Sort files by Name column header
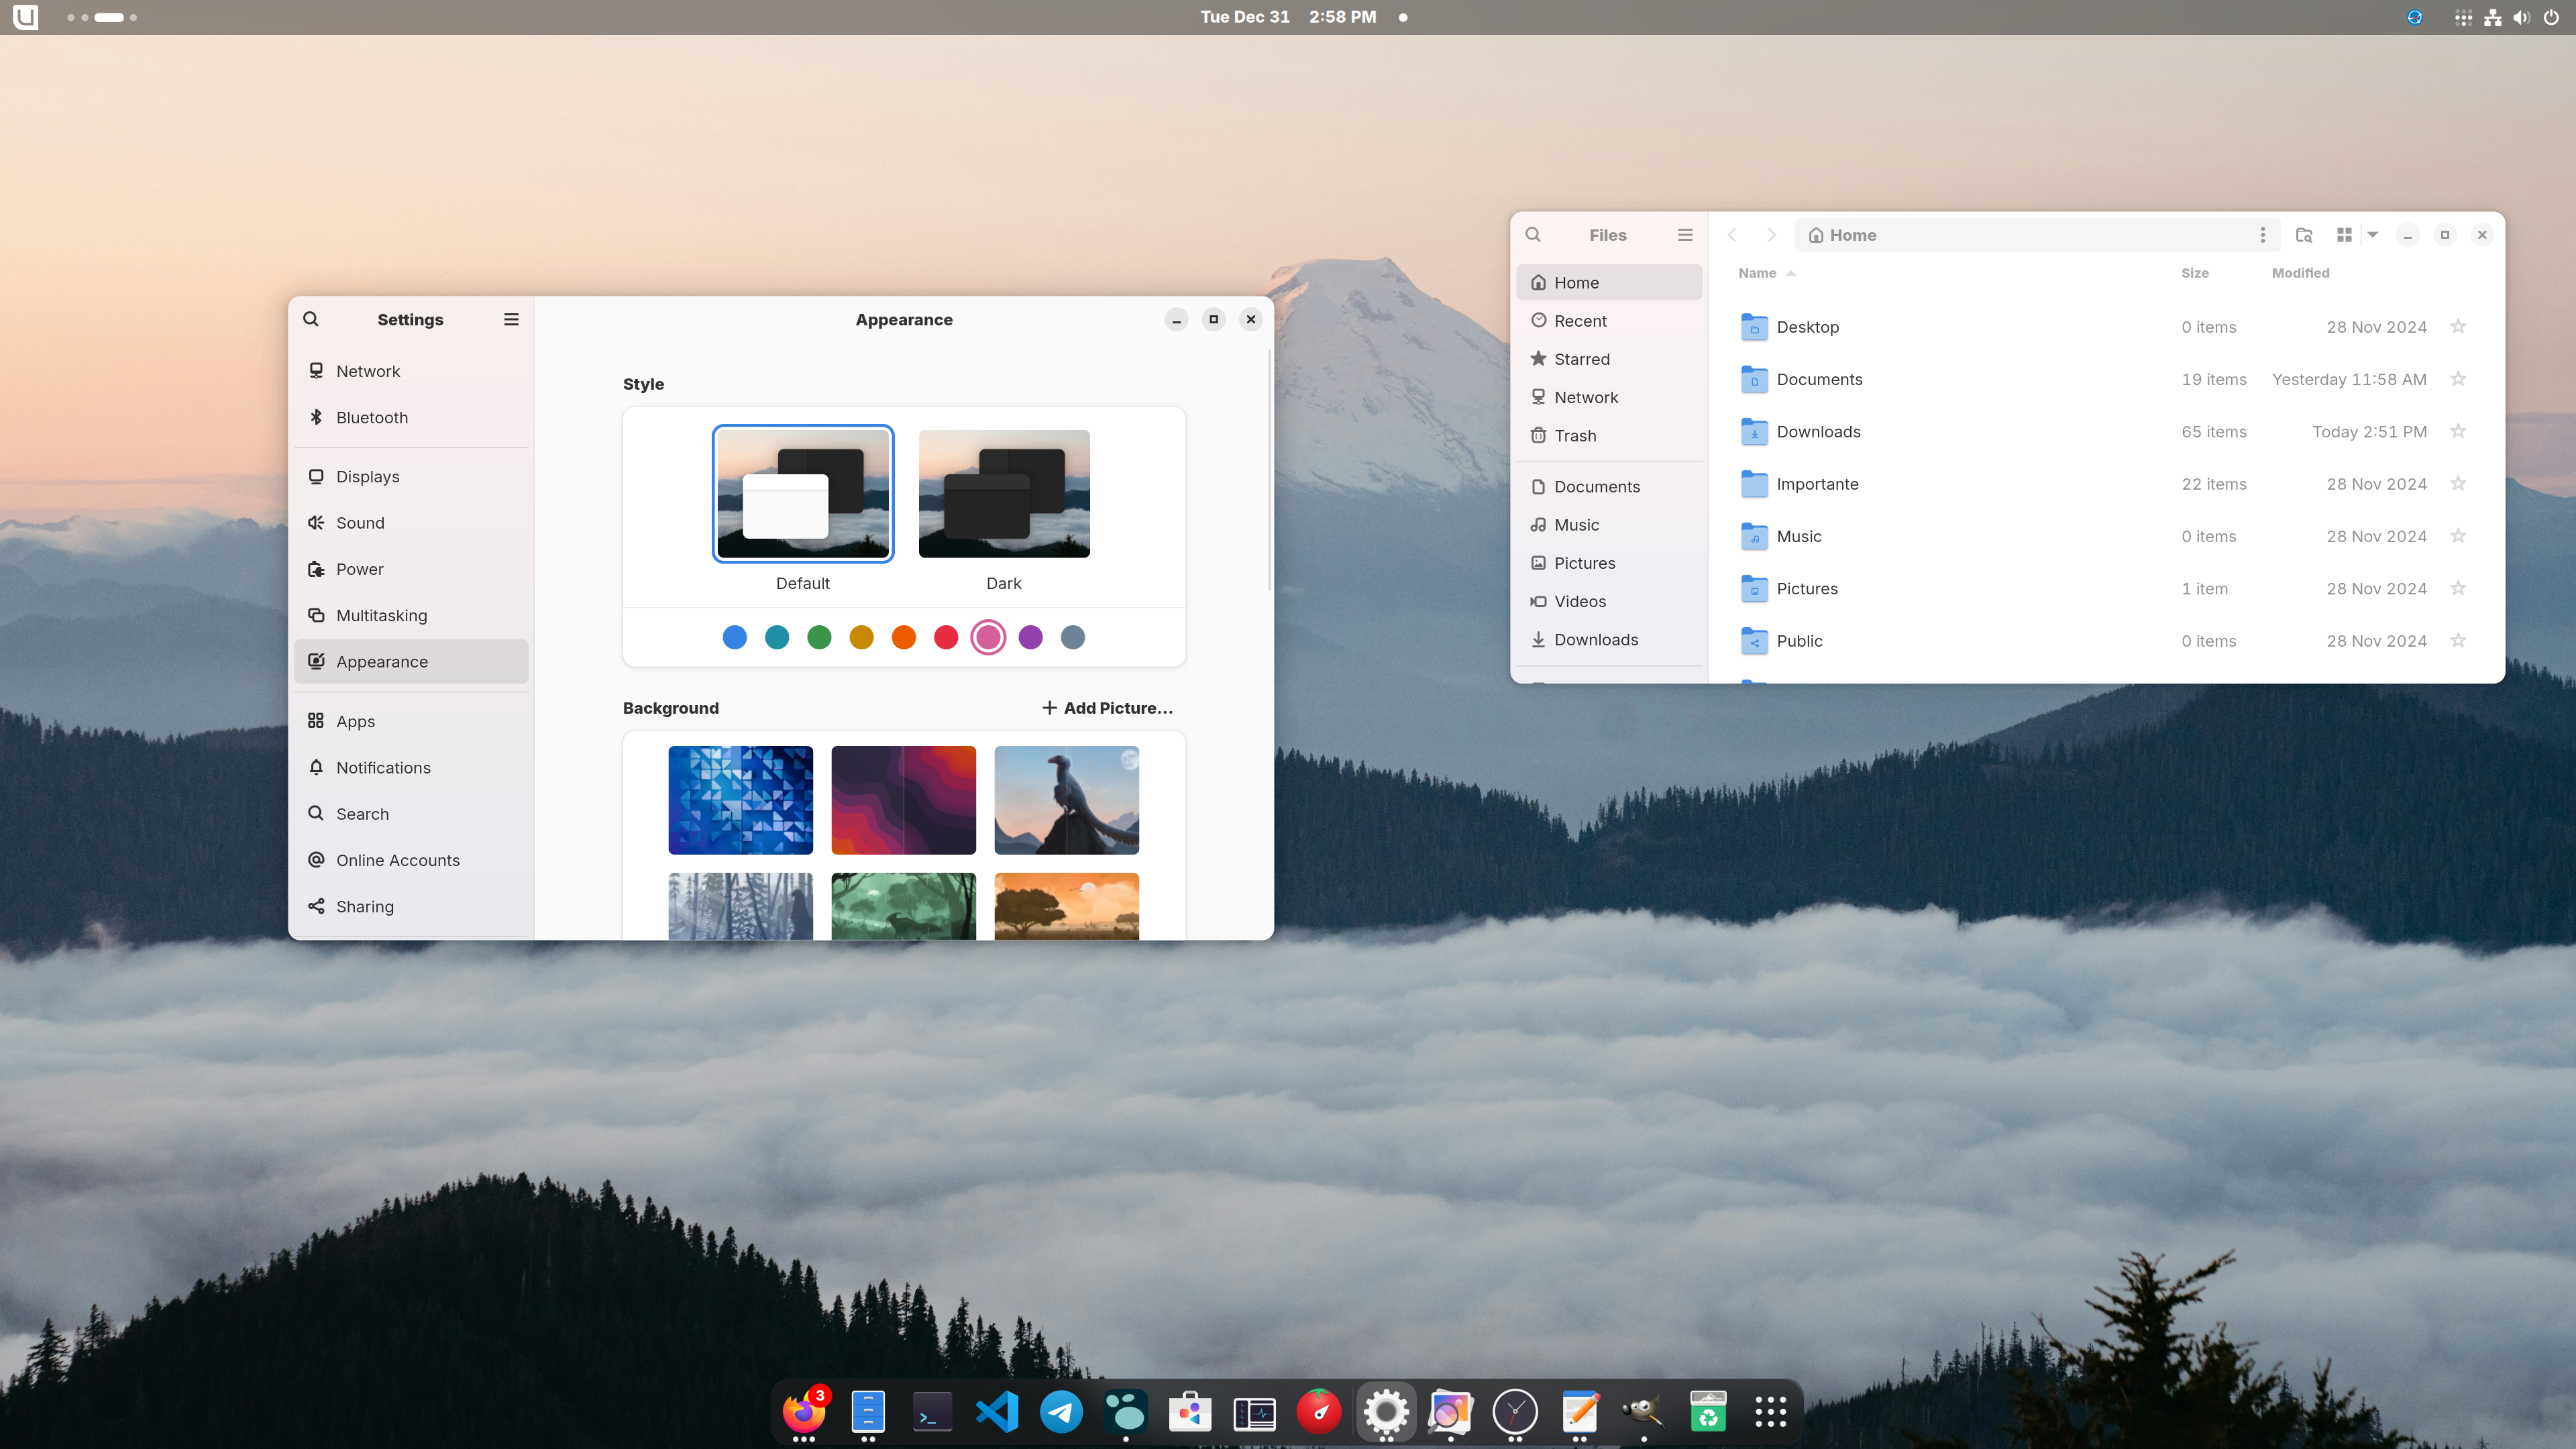The image size is (2576, 1449). tap(1757, 273)
